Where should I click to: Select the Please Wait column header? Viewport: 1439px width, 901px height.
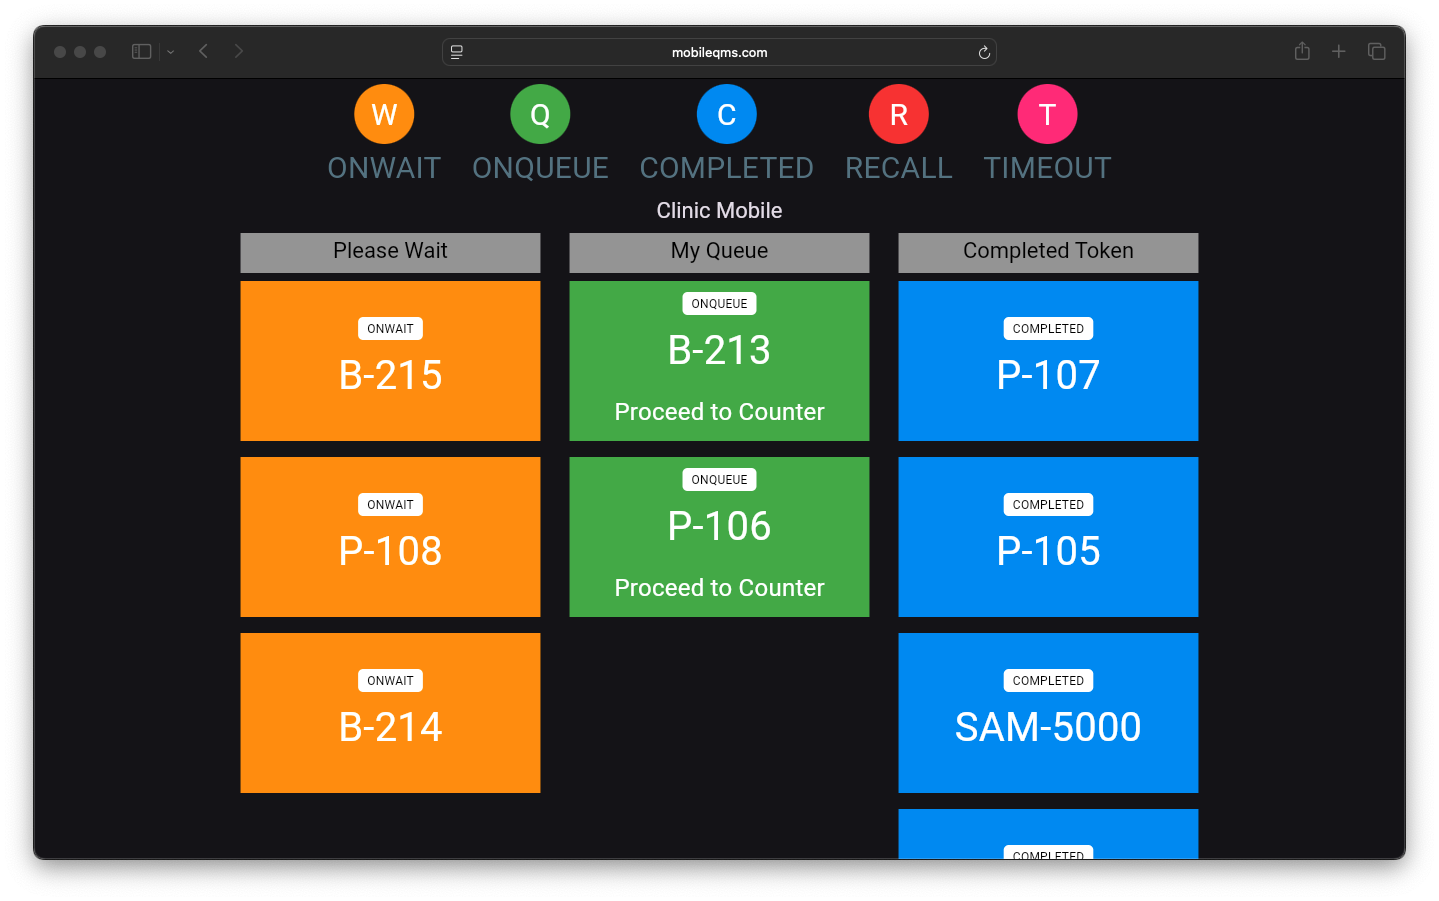pos(390,252)
